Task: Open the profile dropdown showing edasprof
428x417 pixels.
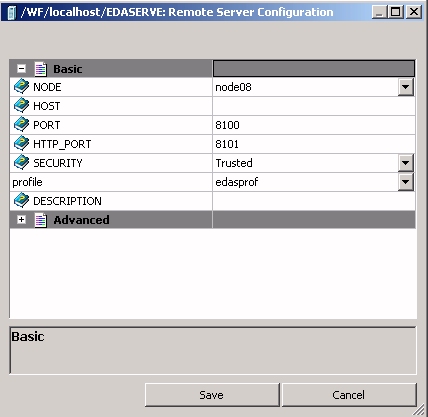Action: coord(406,182)
